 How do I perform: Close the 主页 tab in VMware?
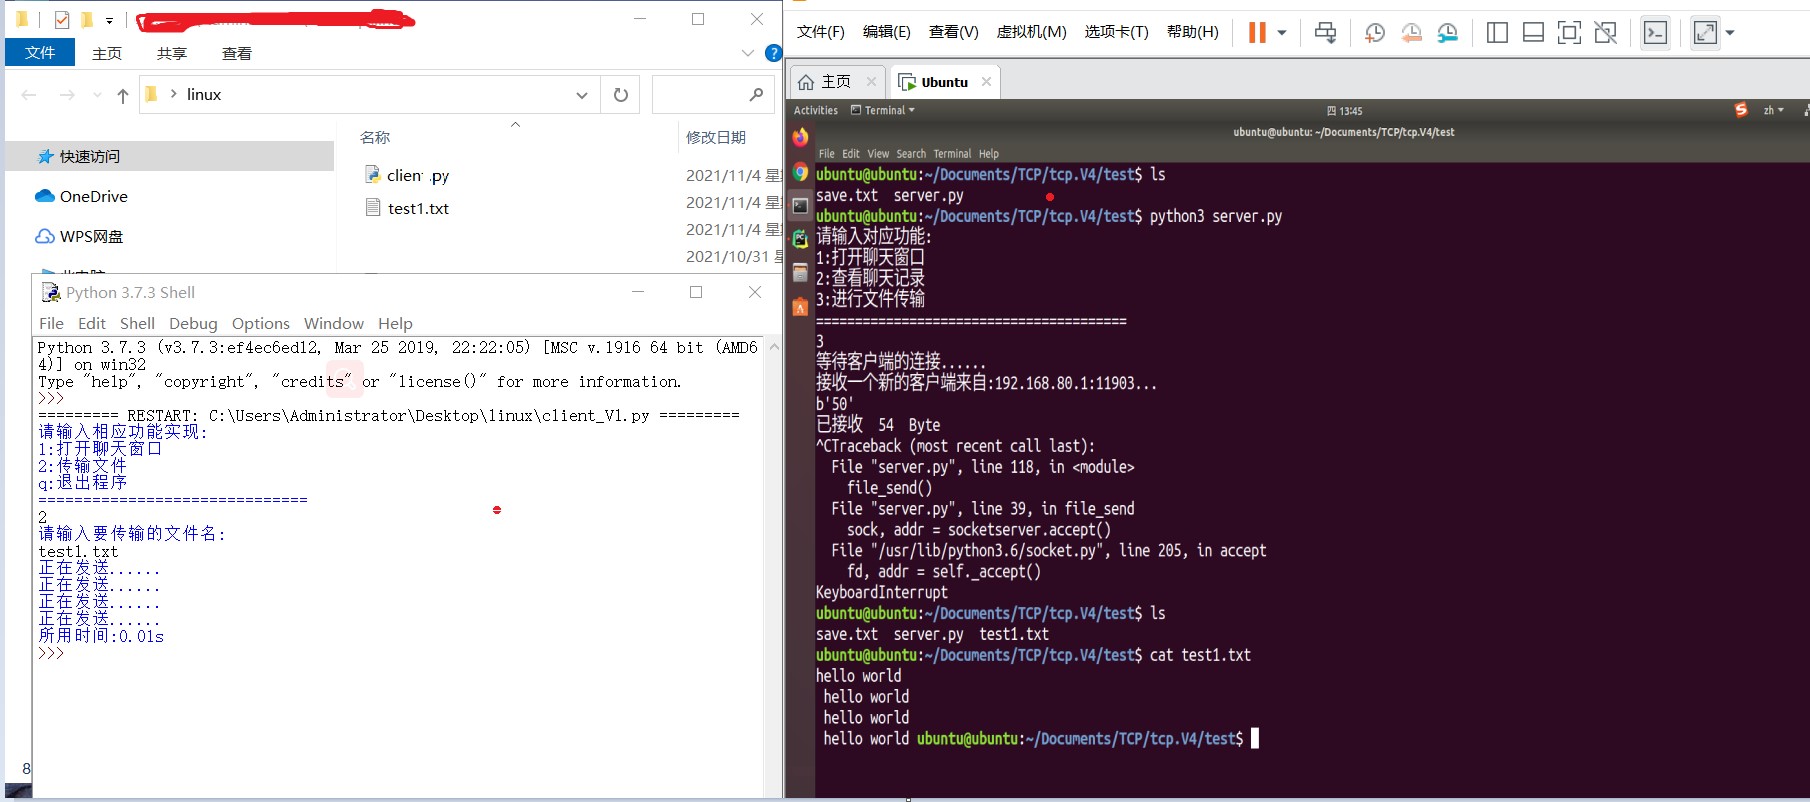coord(871,82)
